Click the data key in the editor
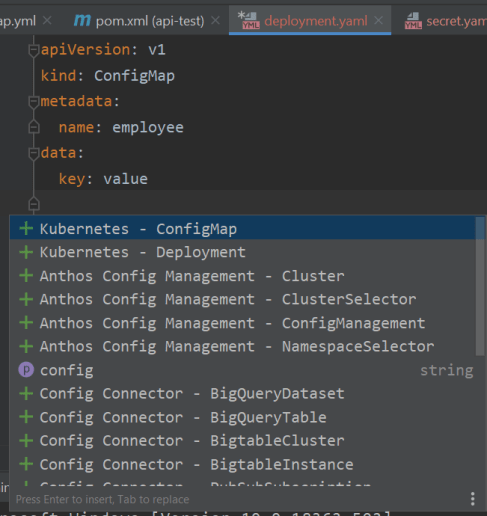This screenshot has width=487, height=516. point(58,153)
